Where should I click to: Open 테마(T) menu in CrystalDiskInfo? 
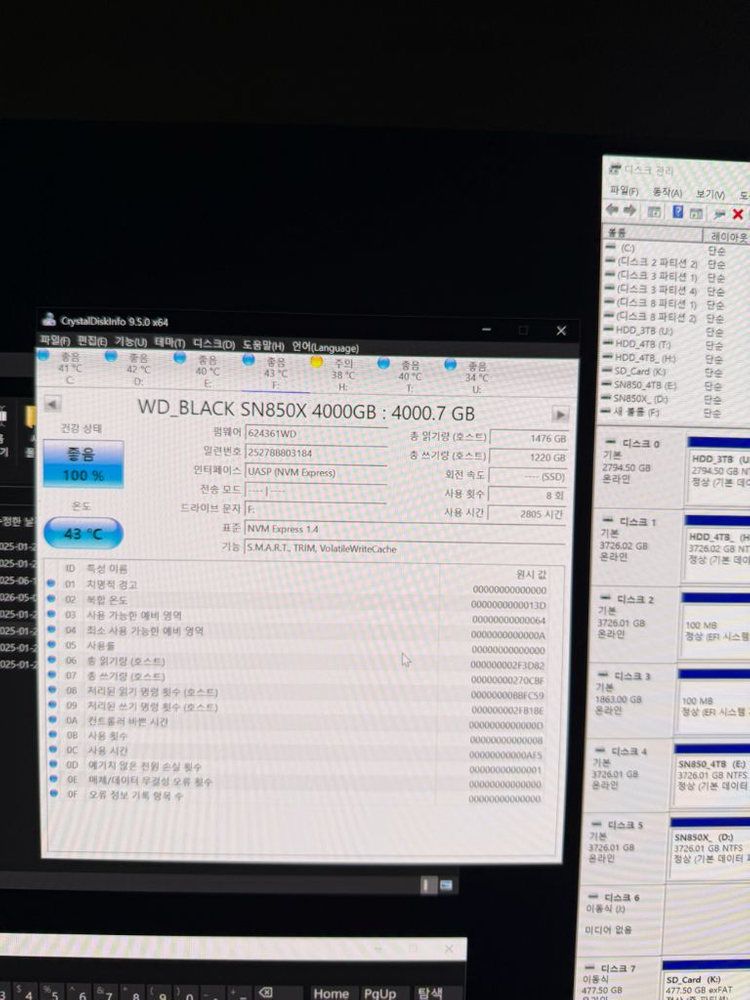coord(169,342)
